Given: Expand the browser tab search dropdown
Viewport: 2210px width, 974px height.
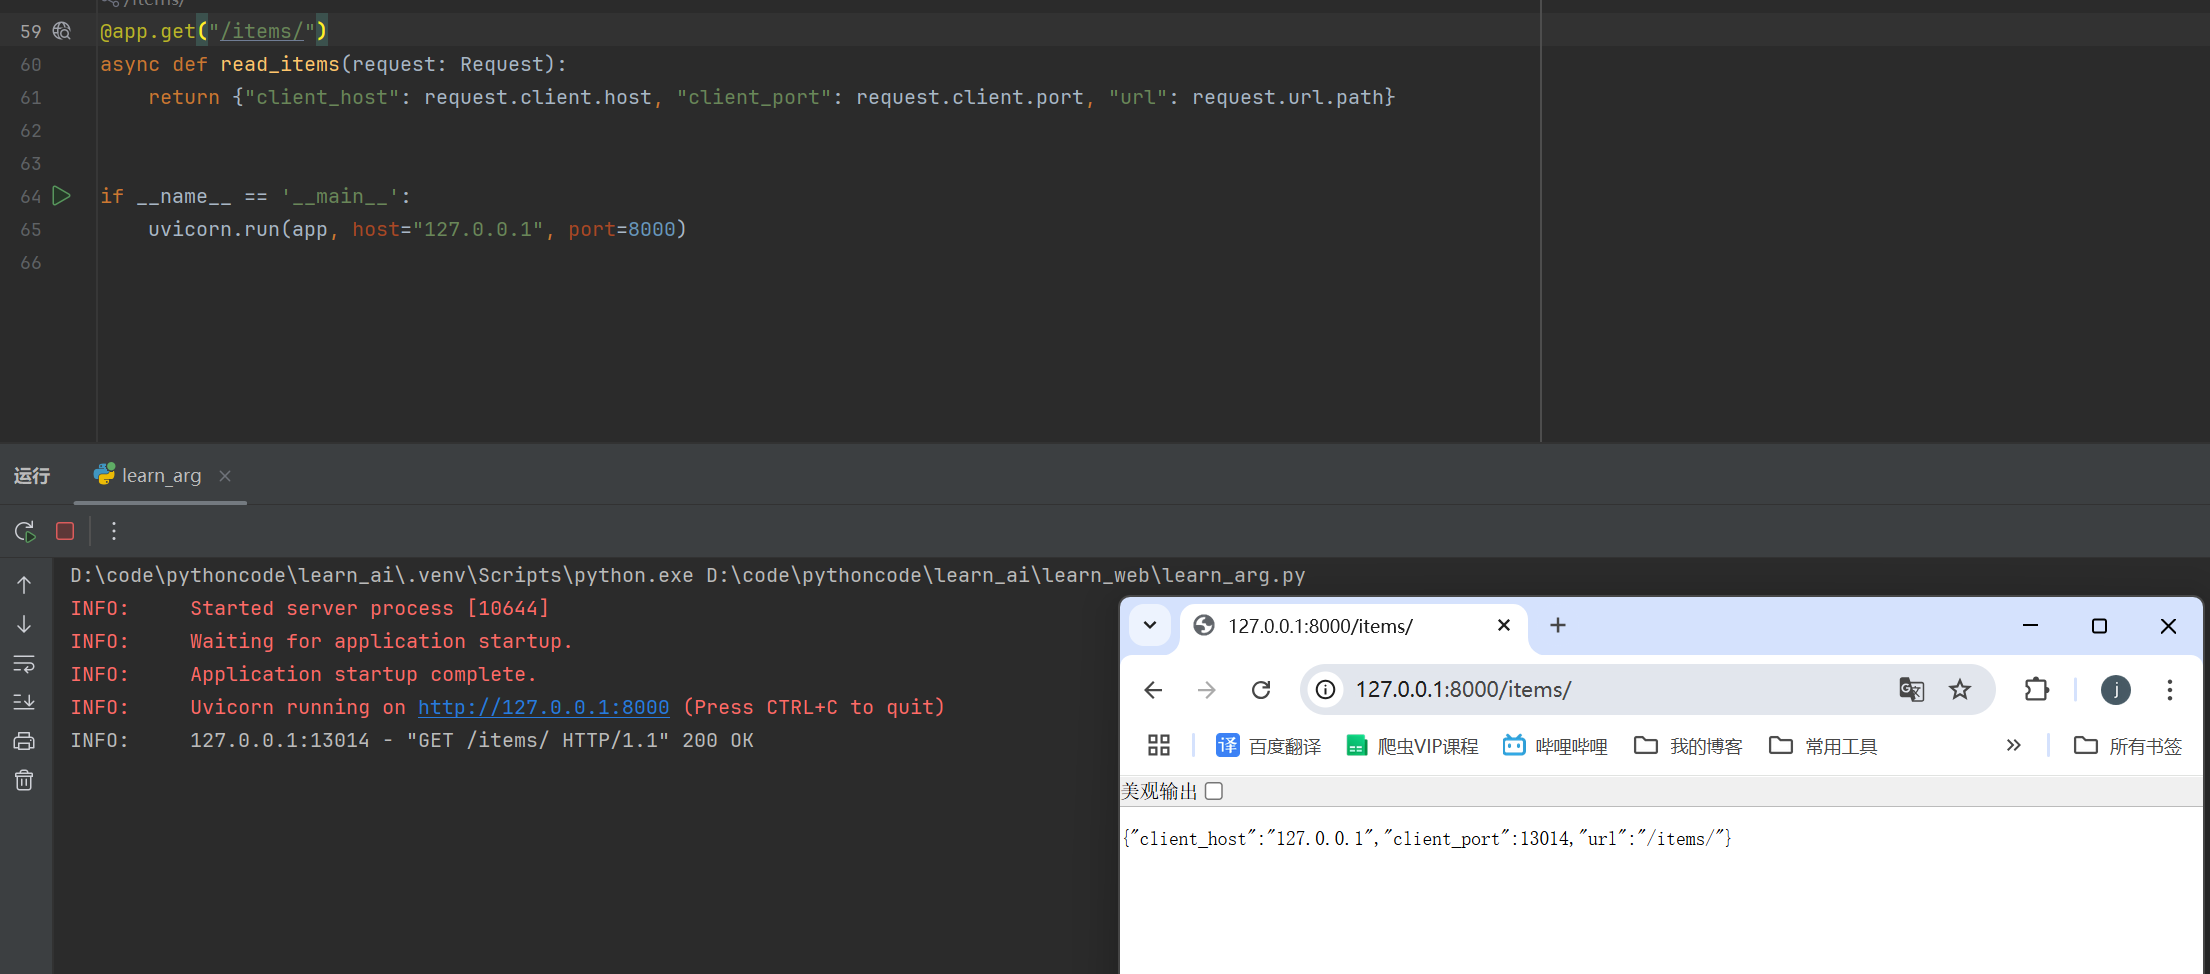Looking at the screenshot, I should pyautogui.click(x=1150, y=626).
